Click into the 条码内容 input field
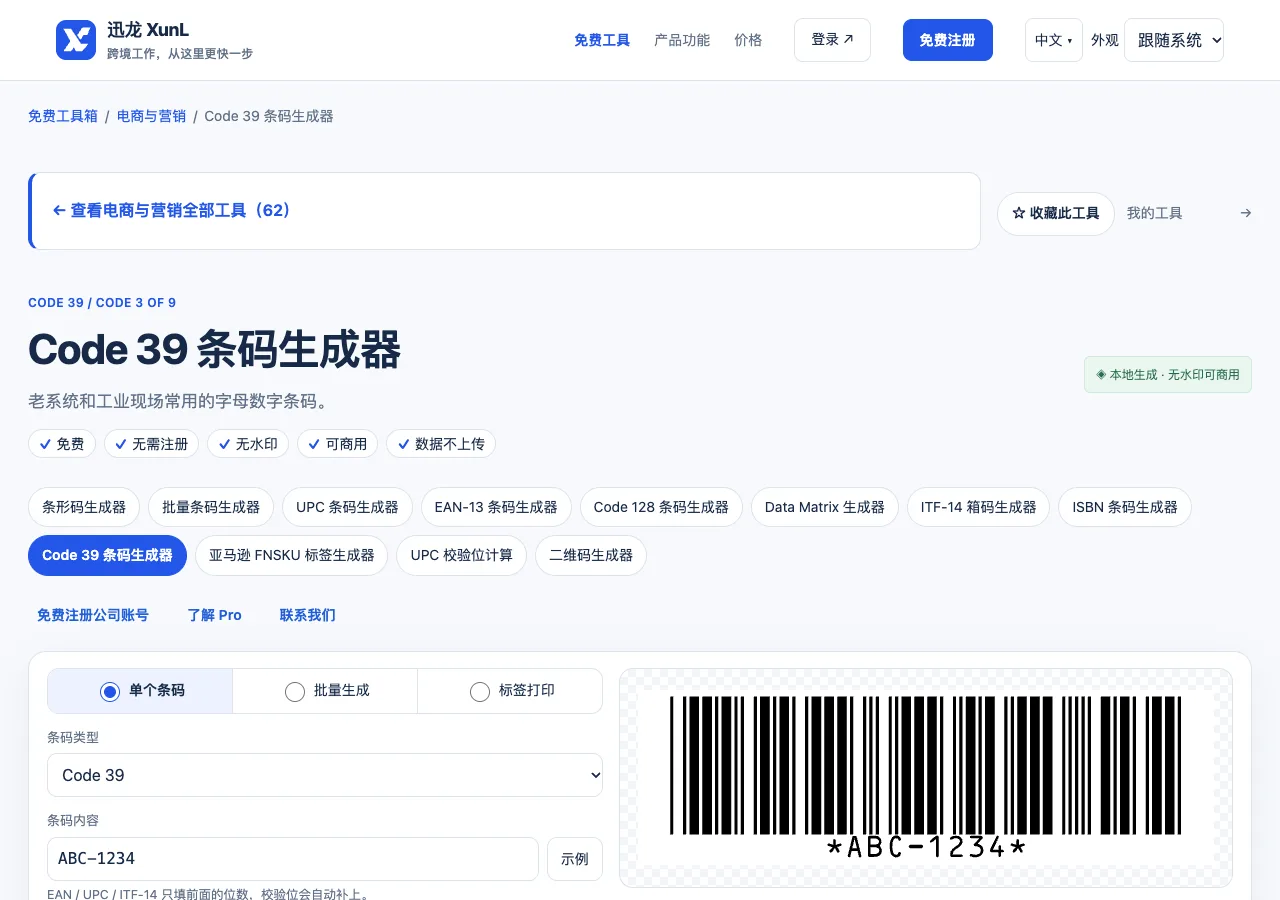This screenshot has height=900, width=1280. pos(293,859)
